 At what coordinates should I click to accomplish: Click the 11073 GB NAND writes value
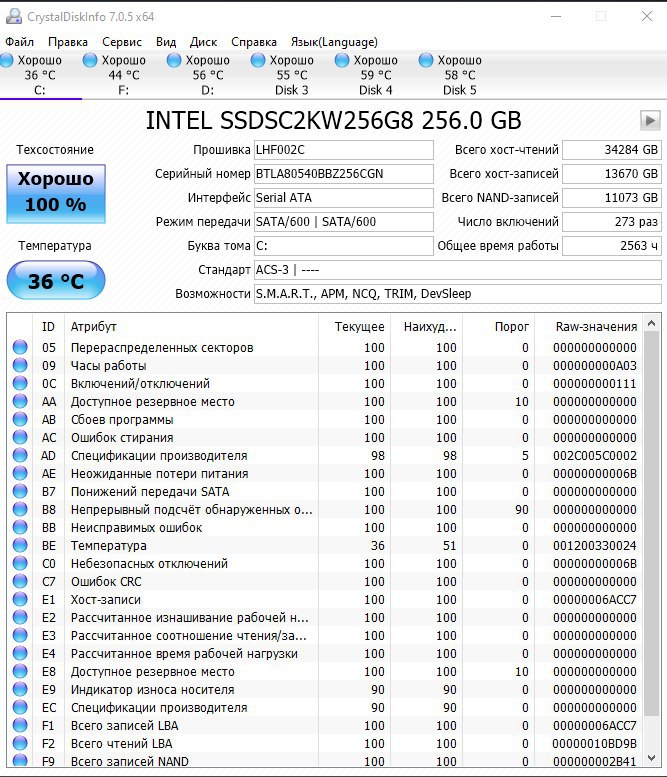(x=612, y=198)
